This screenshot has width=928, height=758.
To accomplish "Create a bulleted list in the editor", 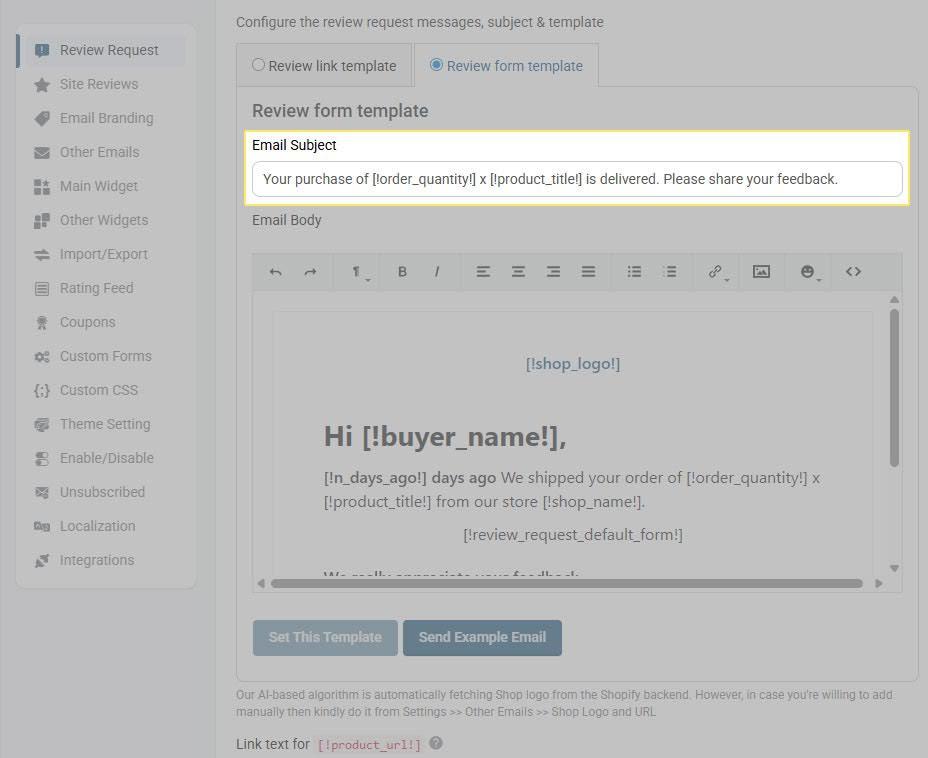I will 634,271.
